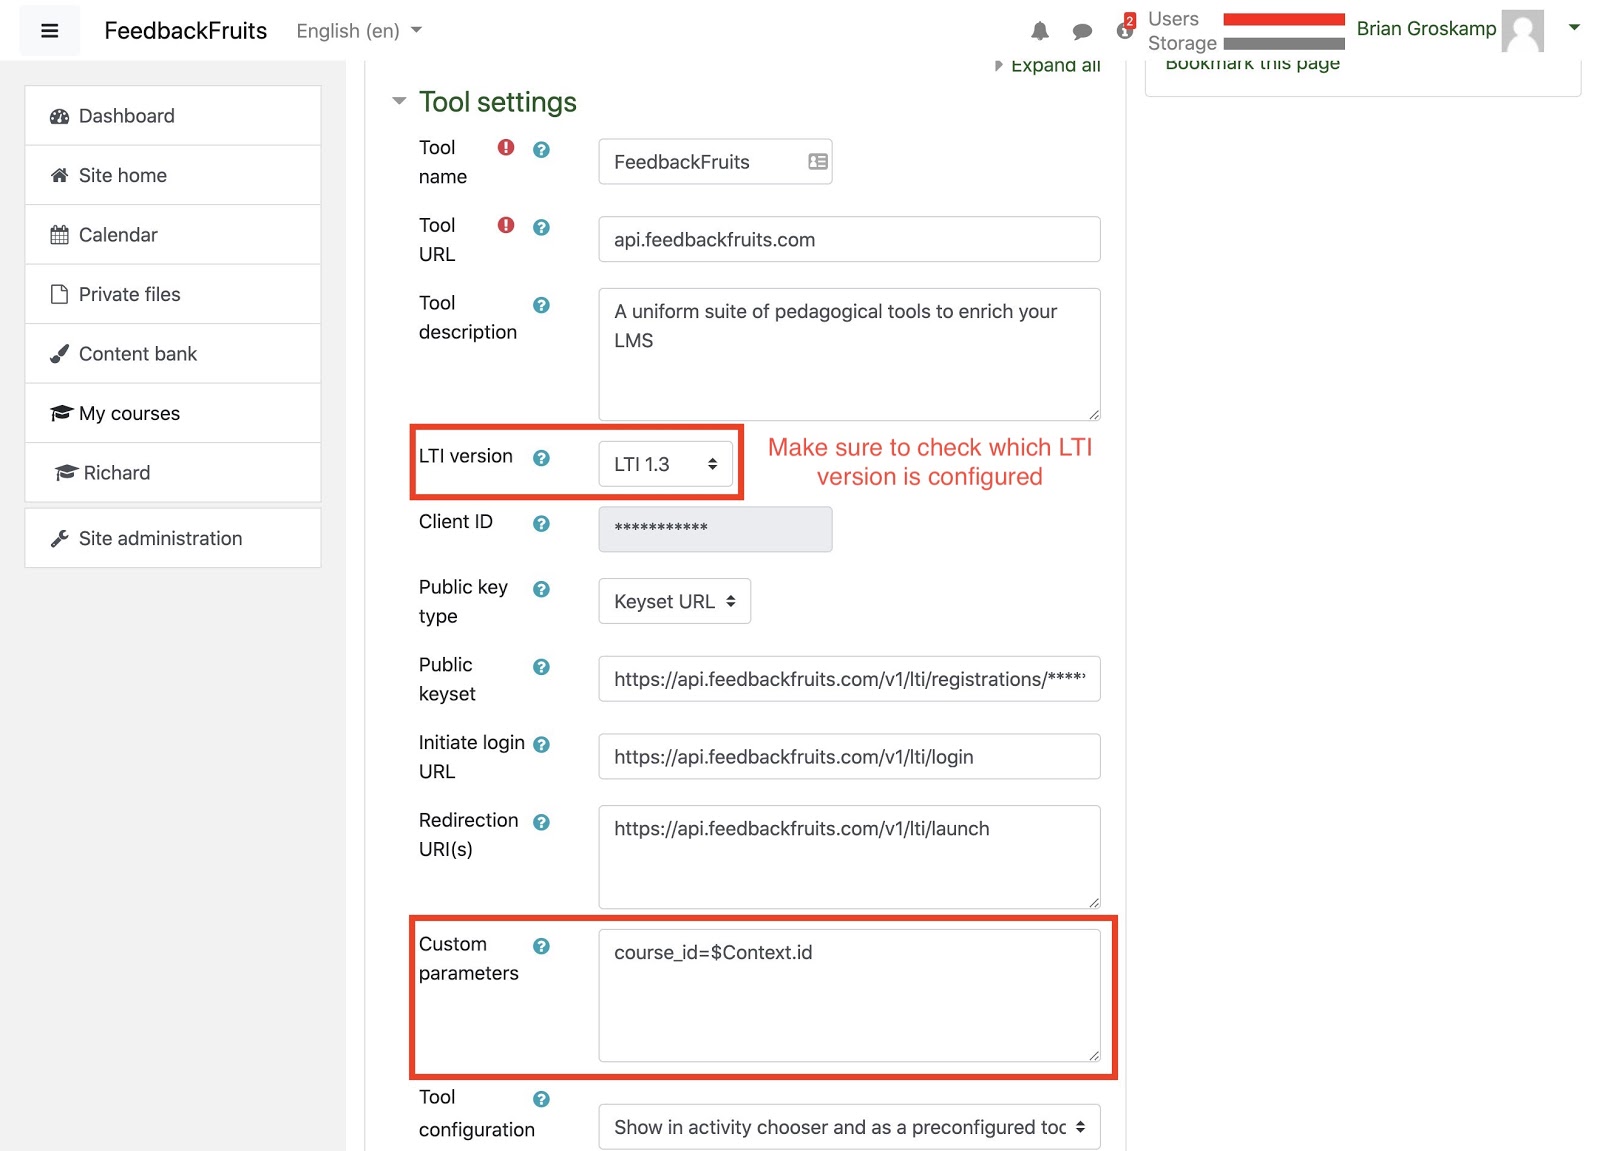1600x1151 pixels.
Task: Open help for Public key type
Action: 541,589
